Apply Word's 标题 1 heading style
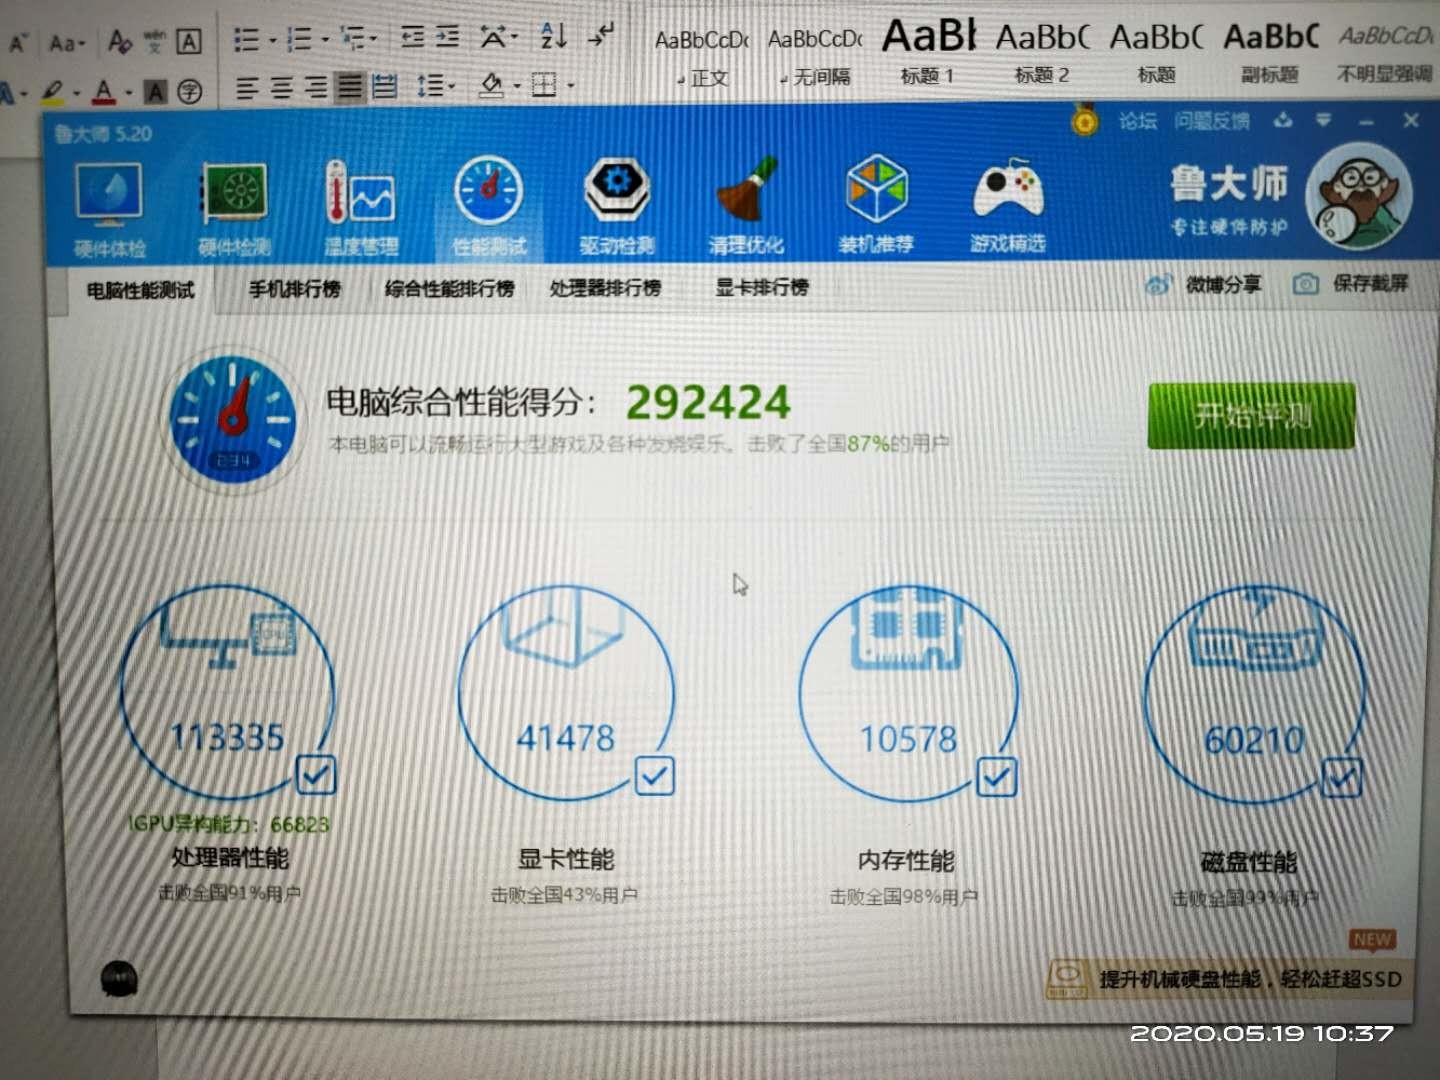Screen dimensions: 1440x1080 (x=928, y=52)
